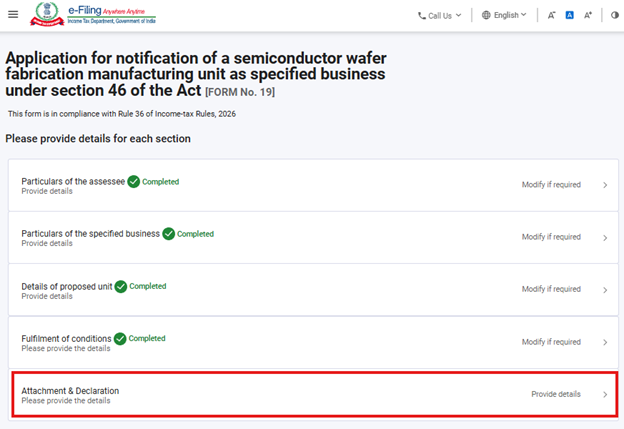Click green Completed checkmark for specified business
The width and height of the screenshot is (624, 429).
[168, 234]
